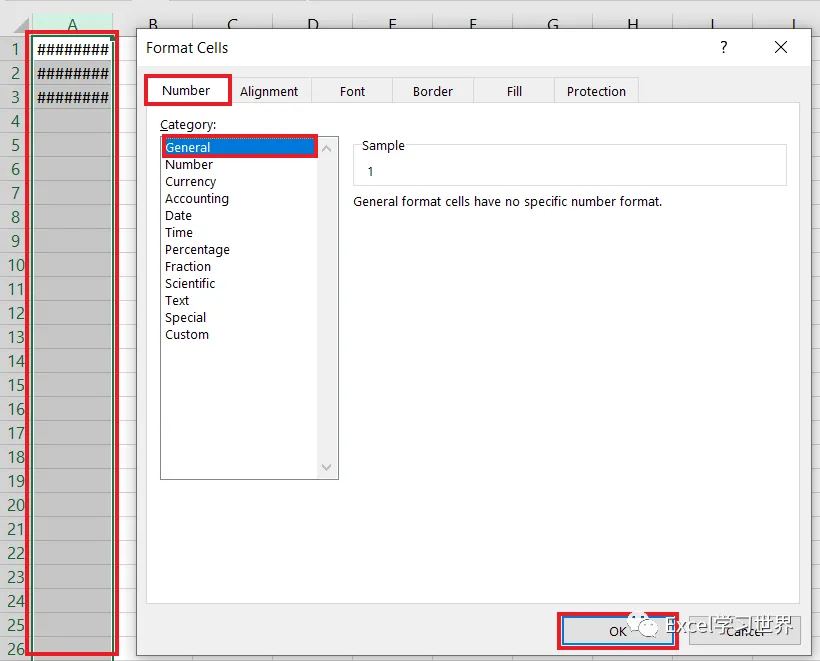
Task: Select Special category
Action: click(240, 317)
